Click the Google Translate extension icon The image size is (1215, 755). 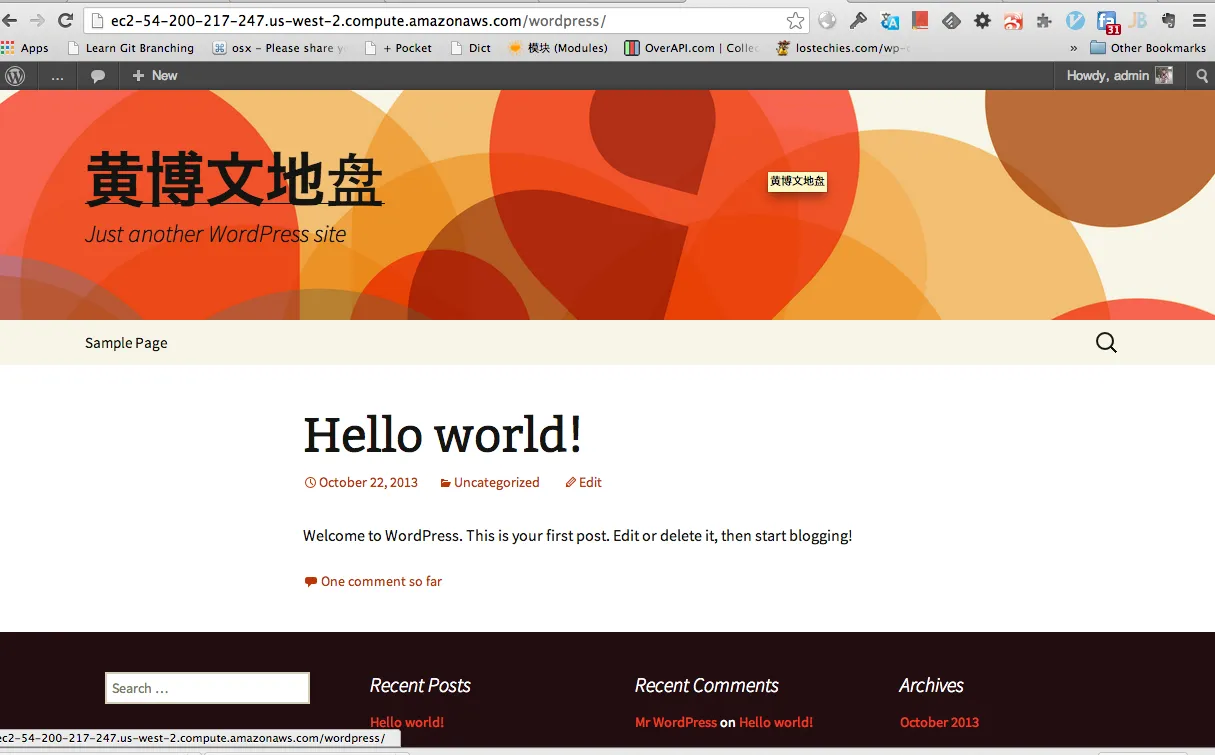pos(889,20)
